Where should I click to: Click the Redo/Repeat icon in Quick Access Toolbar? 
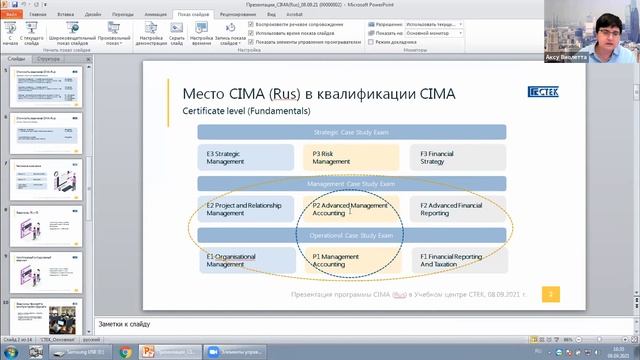[x=36, y=4]
